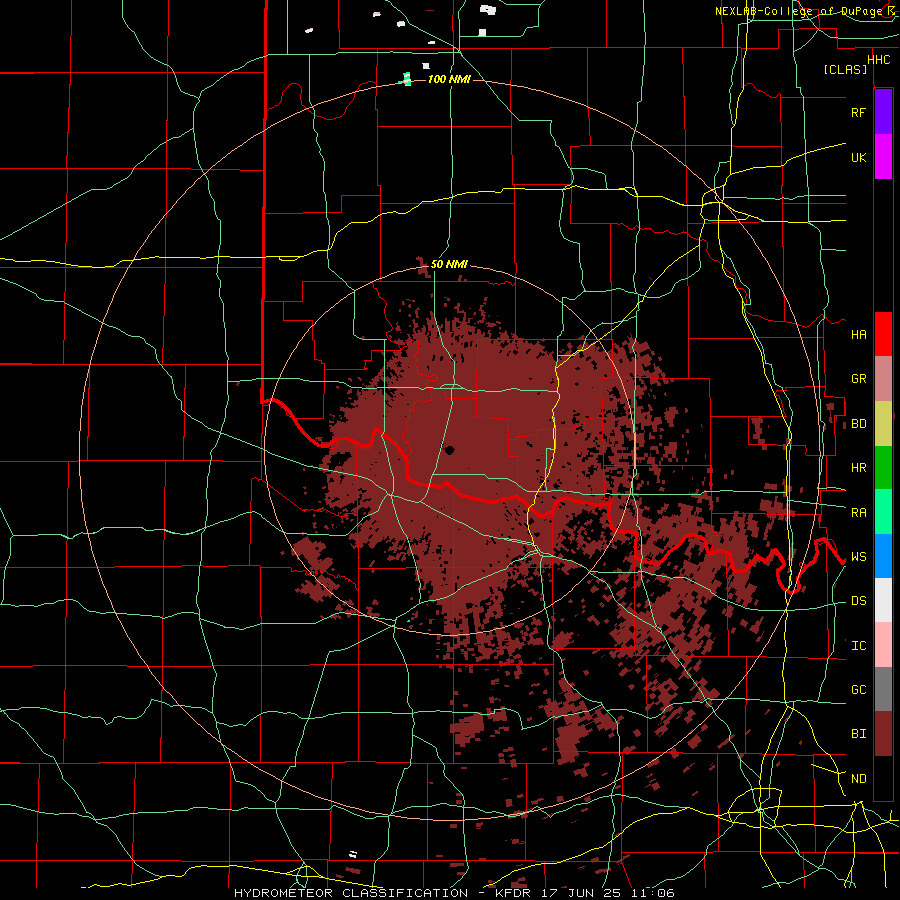Click the BI brown legend swatch

click(883, 734)
